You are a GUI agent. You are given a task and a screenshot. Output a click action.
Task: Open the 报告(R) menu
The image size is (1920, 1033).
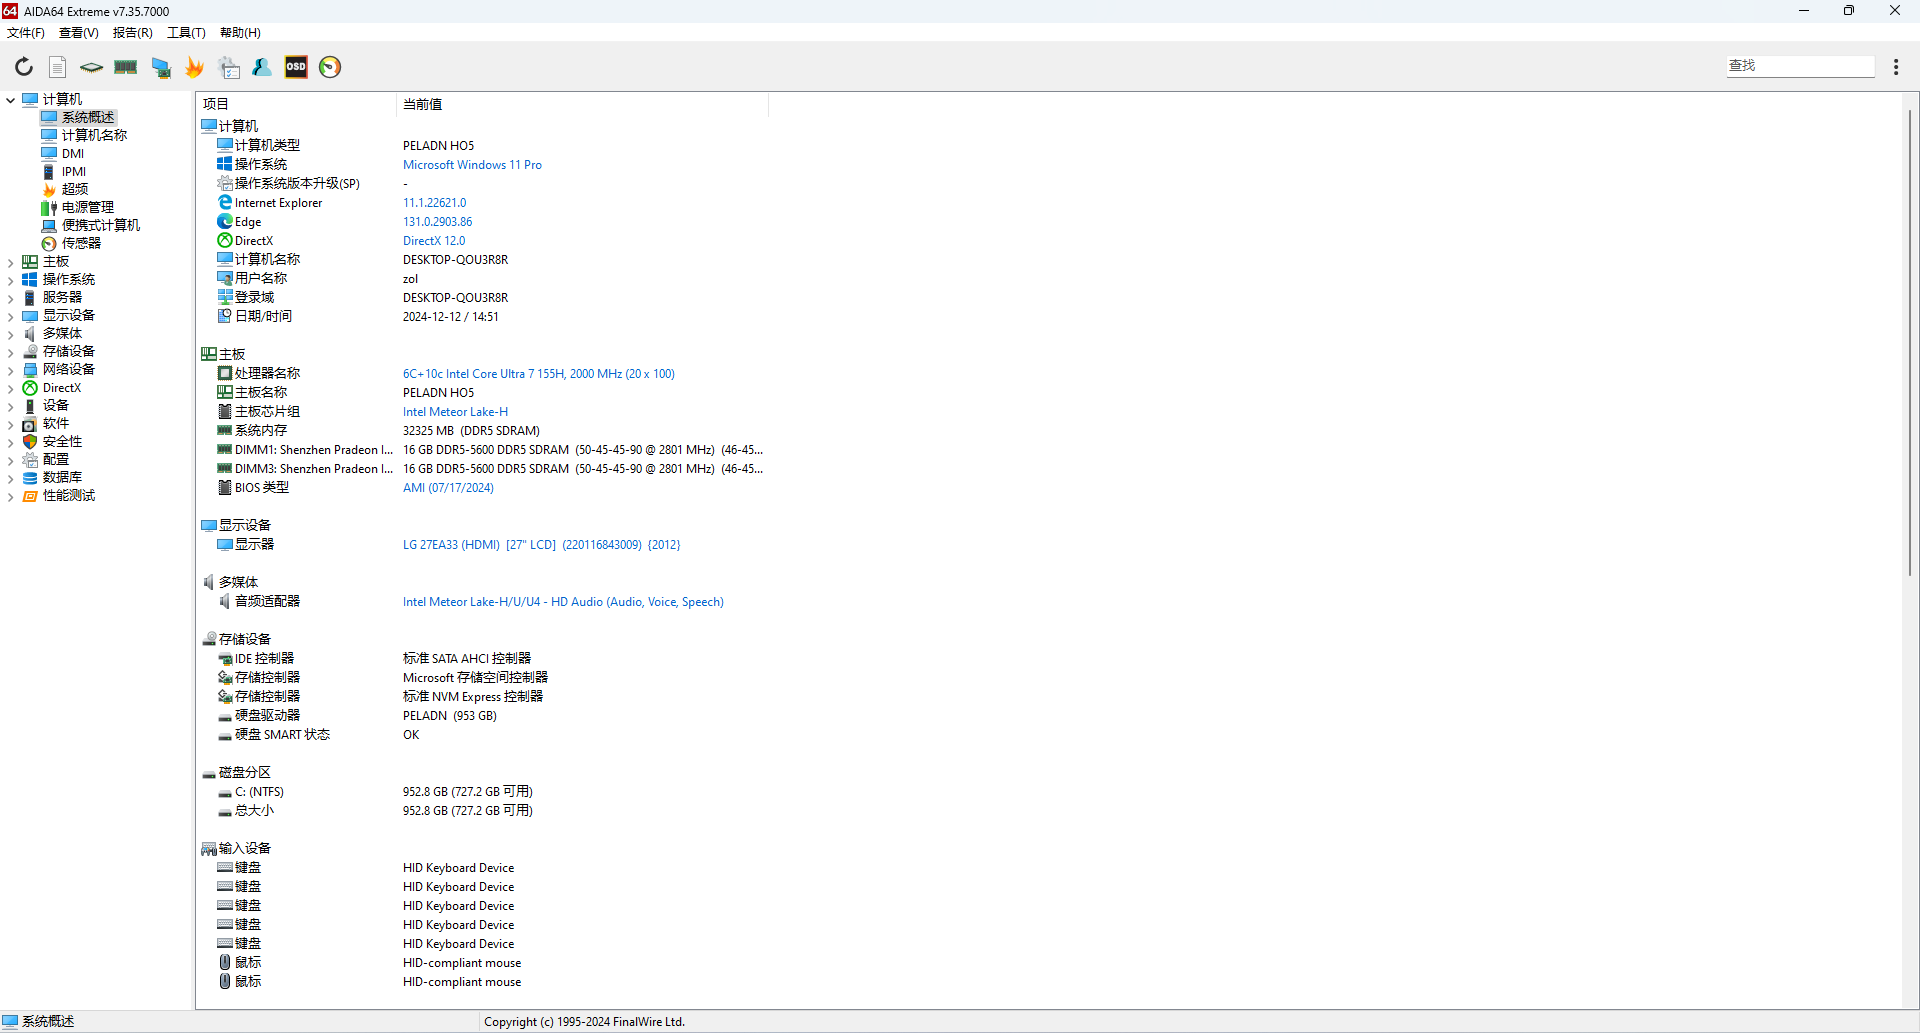click(x=133, y=33)
